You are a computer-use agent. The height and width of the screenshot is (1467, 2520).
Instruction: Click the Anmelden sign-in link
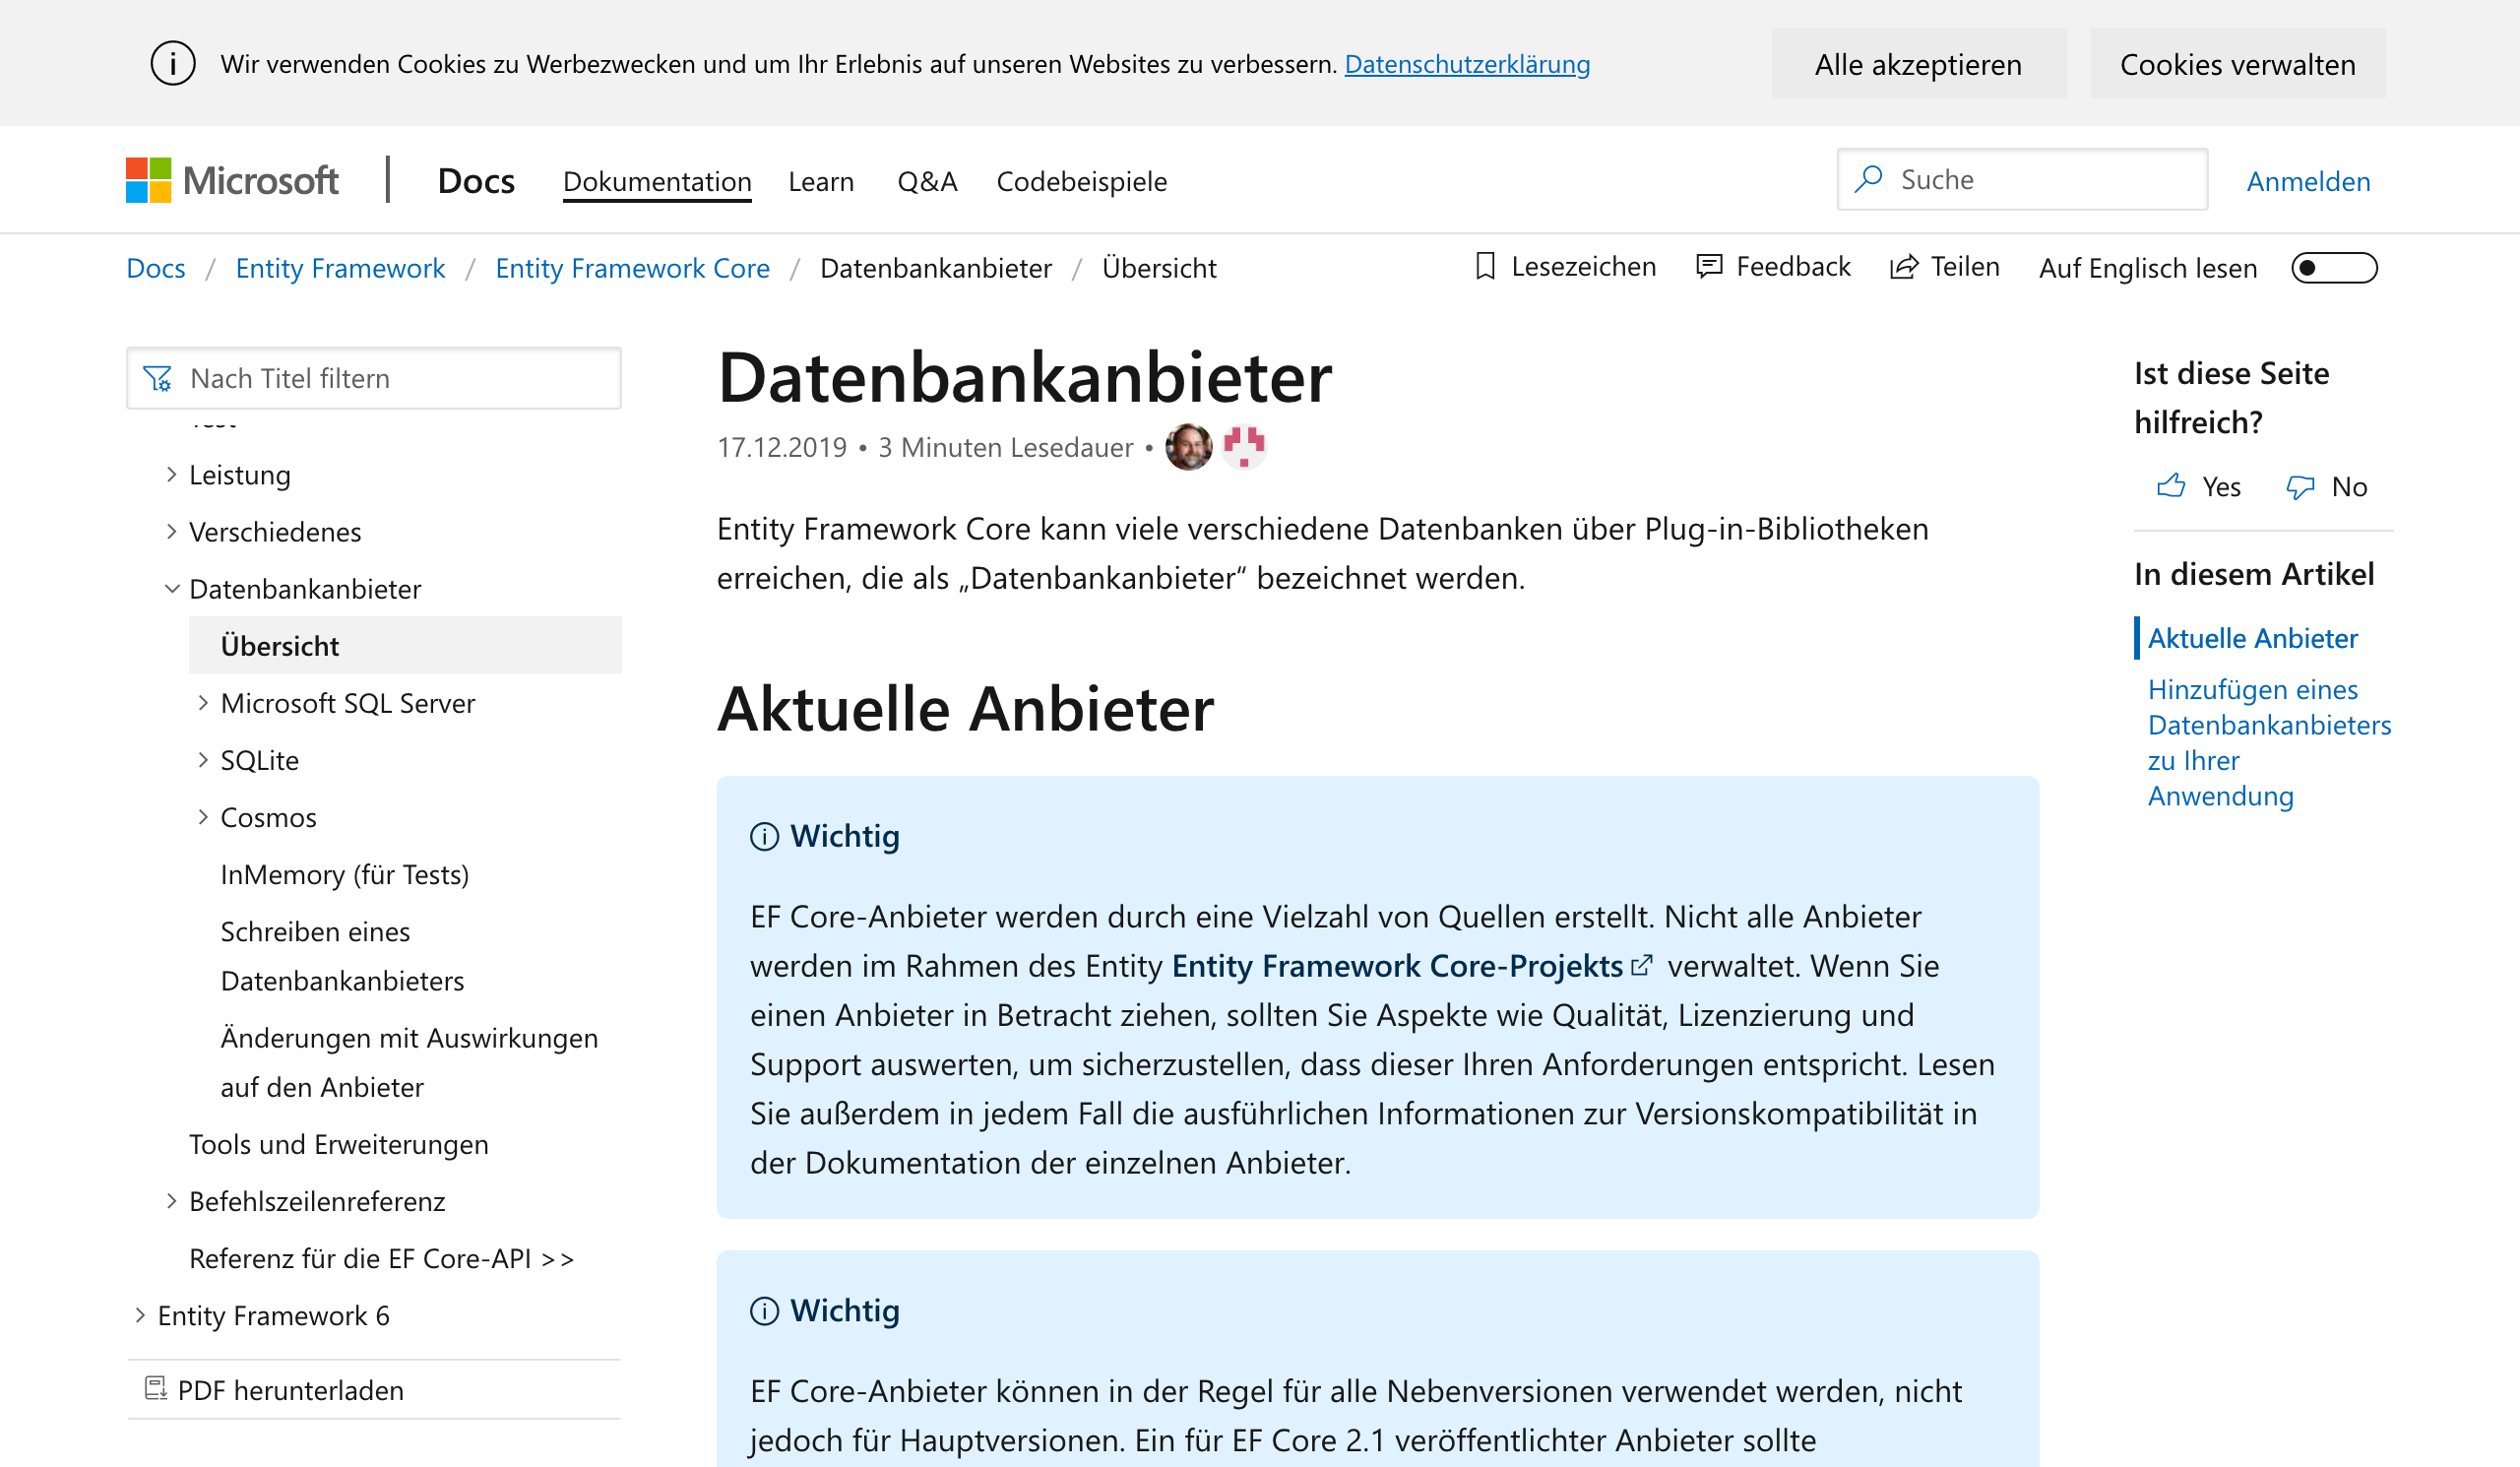(2308, 181)
